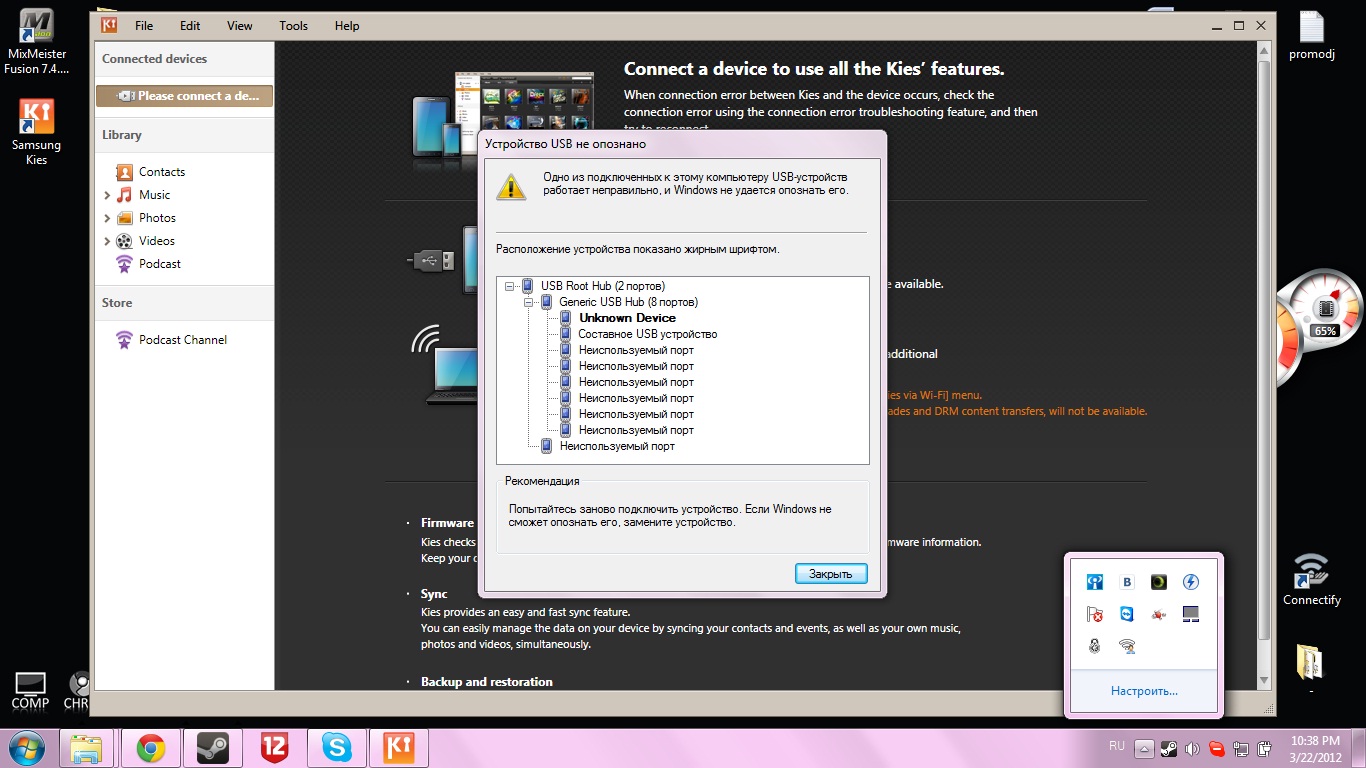This screenshot has width=1366, height=768.
Task: Click the VKontakte 'B' tray icon
Action: tap(1127, 582)
